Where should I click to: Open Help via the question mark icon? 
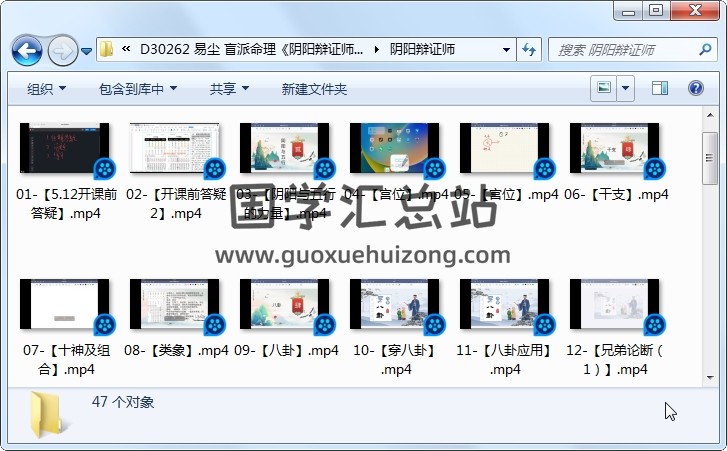click(695, 88)
